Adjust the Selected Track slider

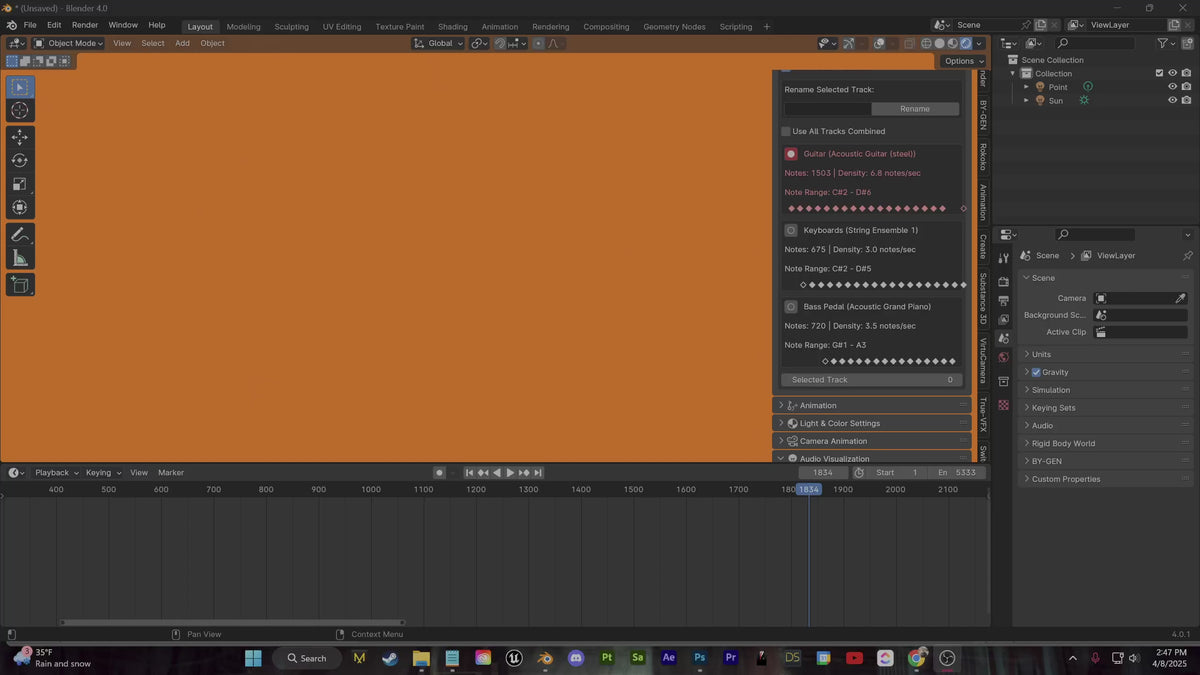[870, 379]
